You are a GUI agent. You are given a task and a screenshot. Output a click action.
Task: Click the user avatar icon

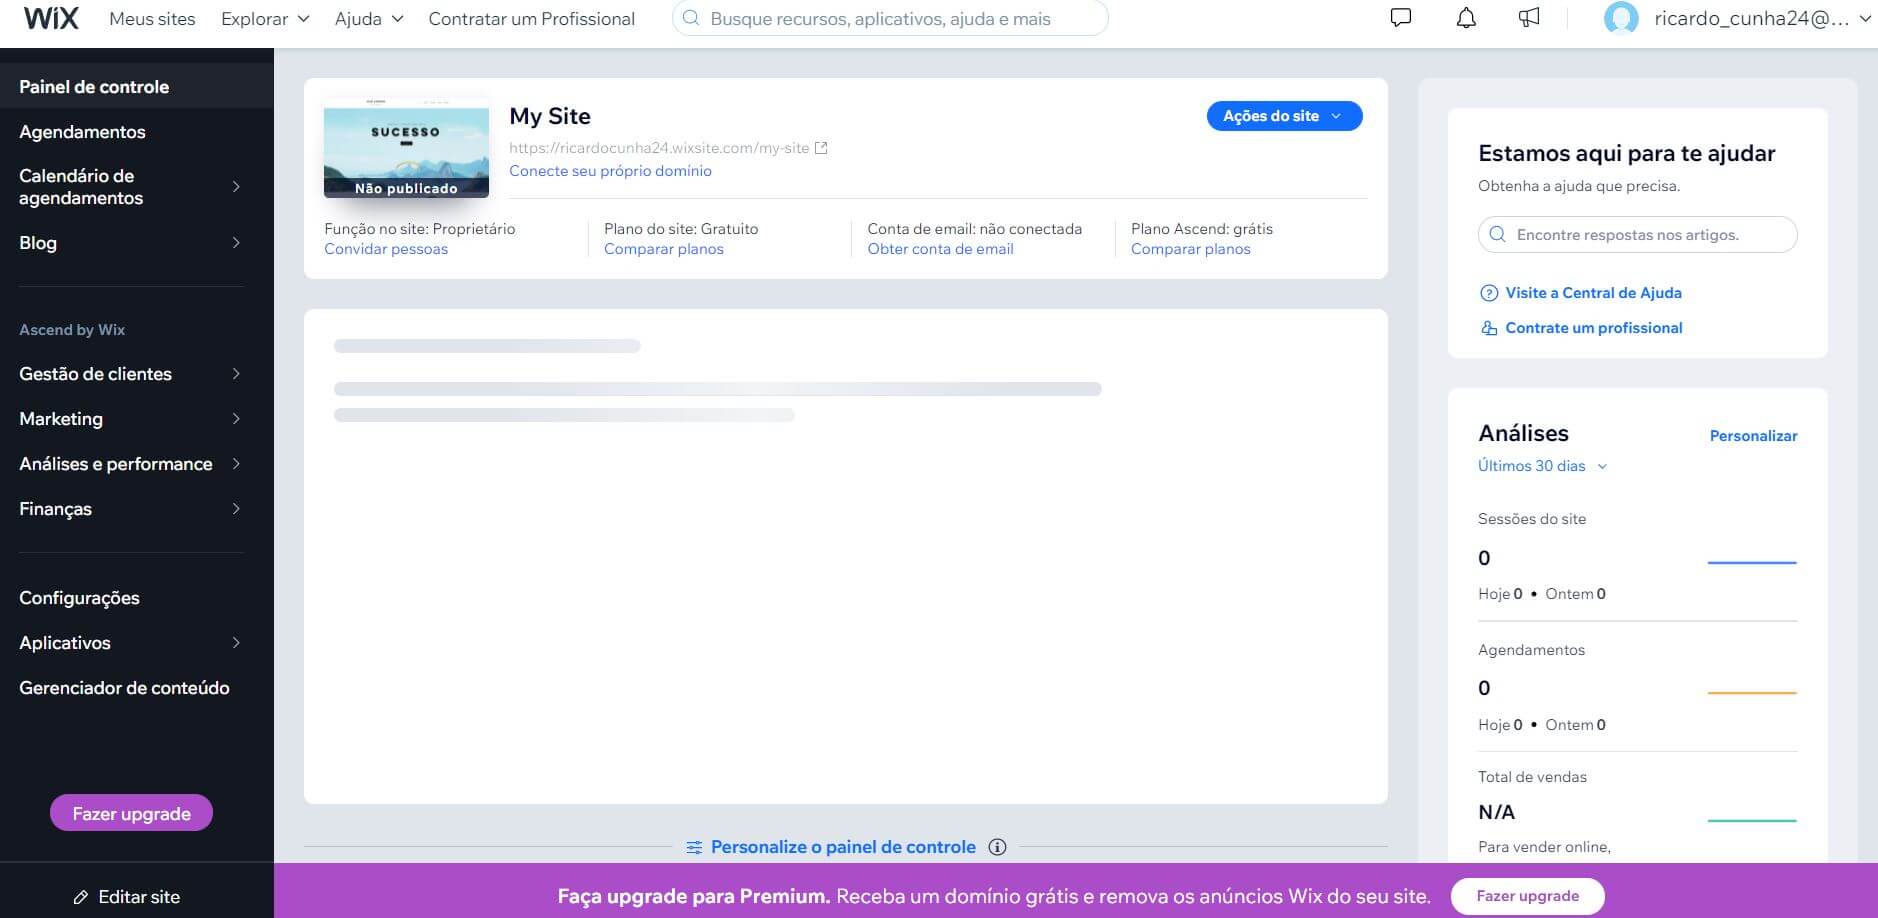point(1621,18)
